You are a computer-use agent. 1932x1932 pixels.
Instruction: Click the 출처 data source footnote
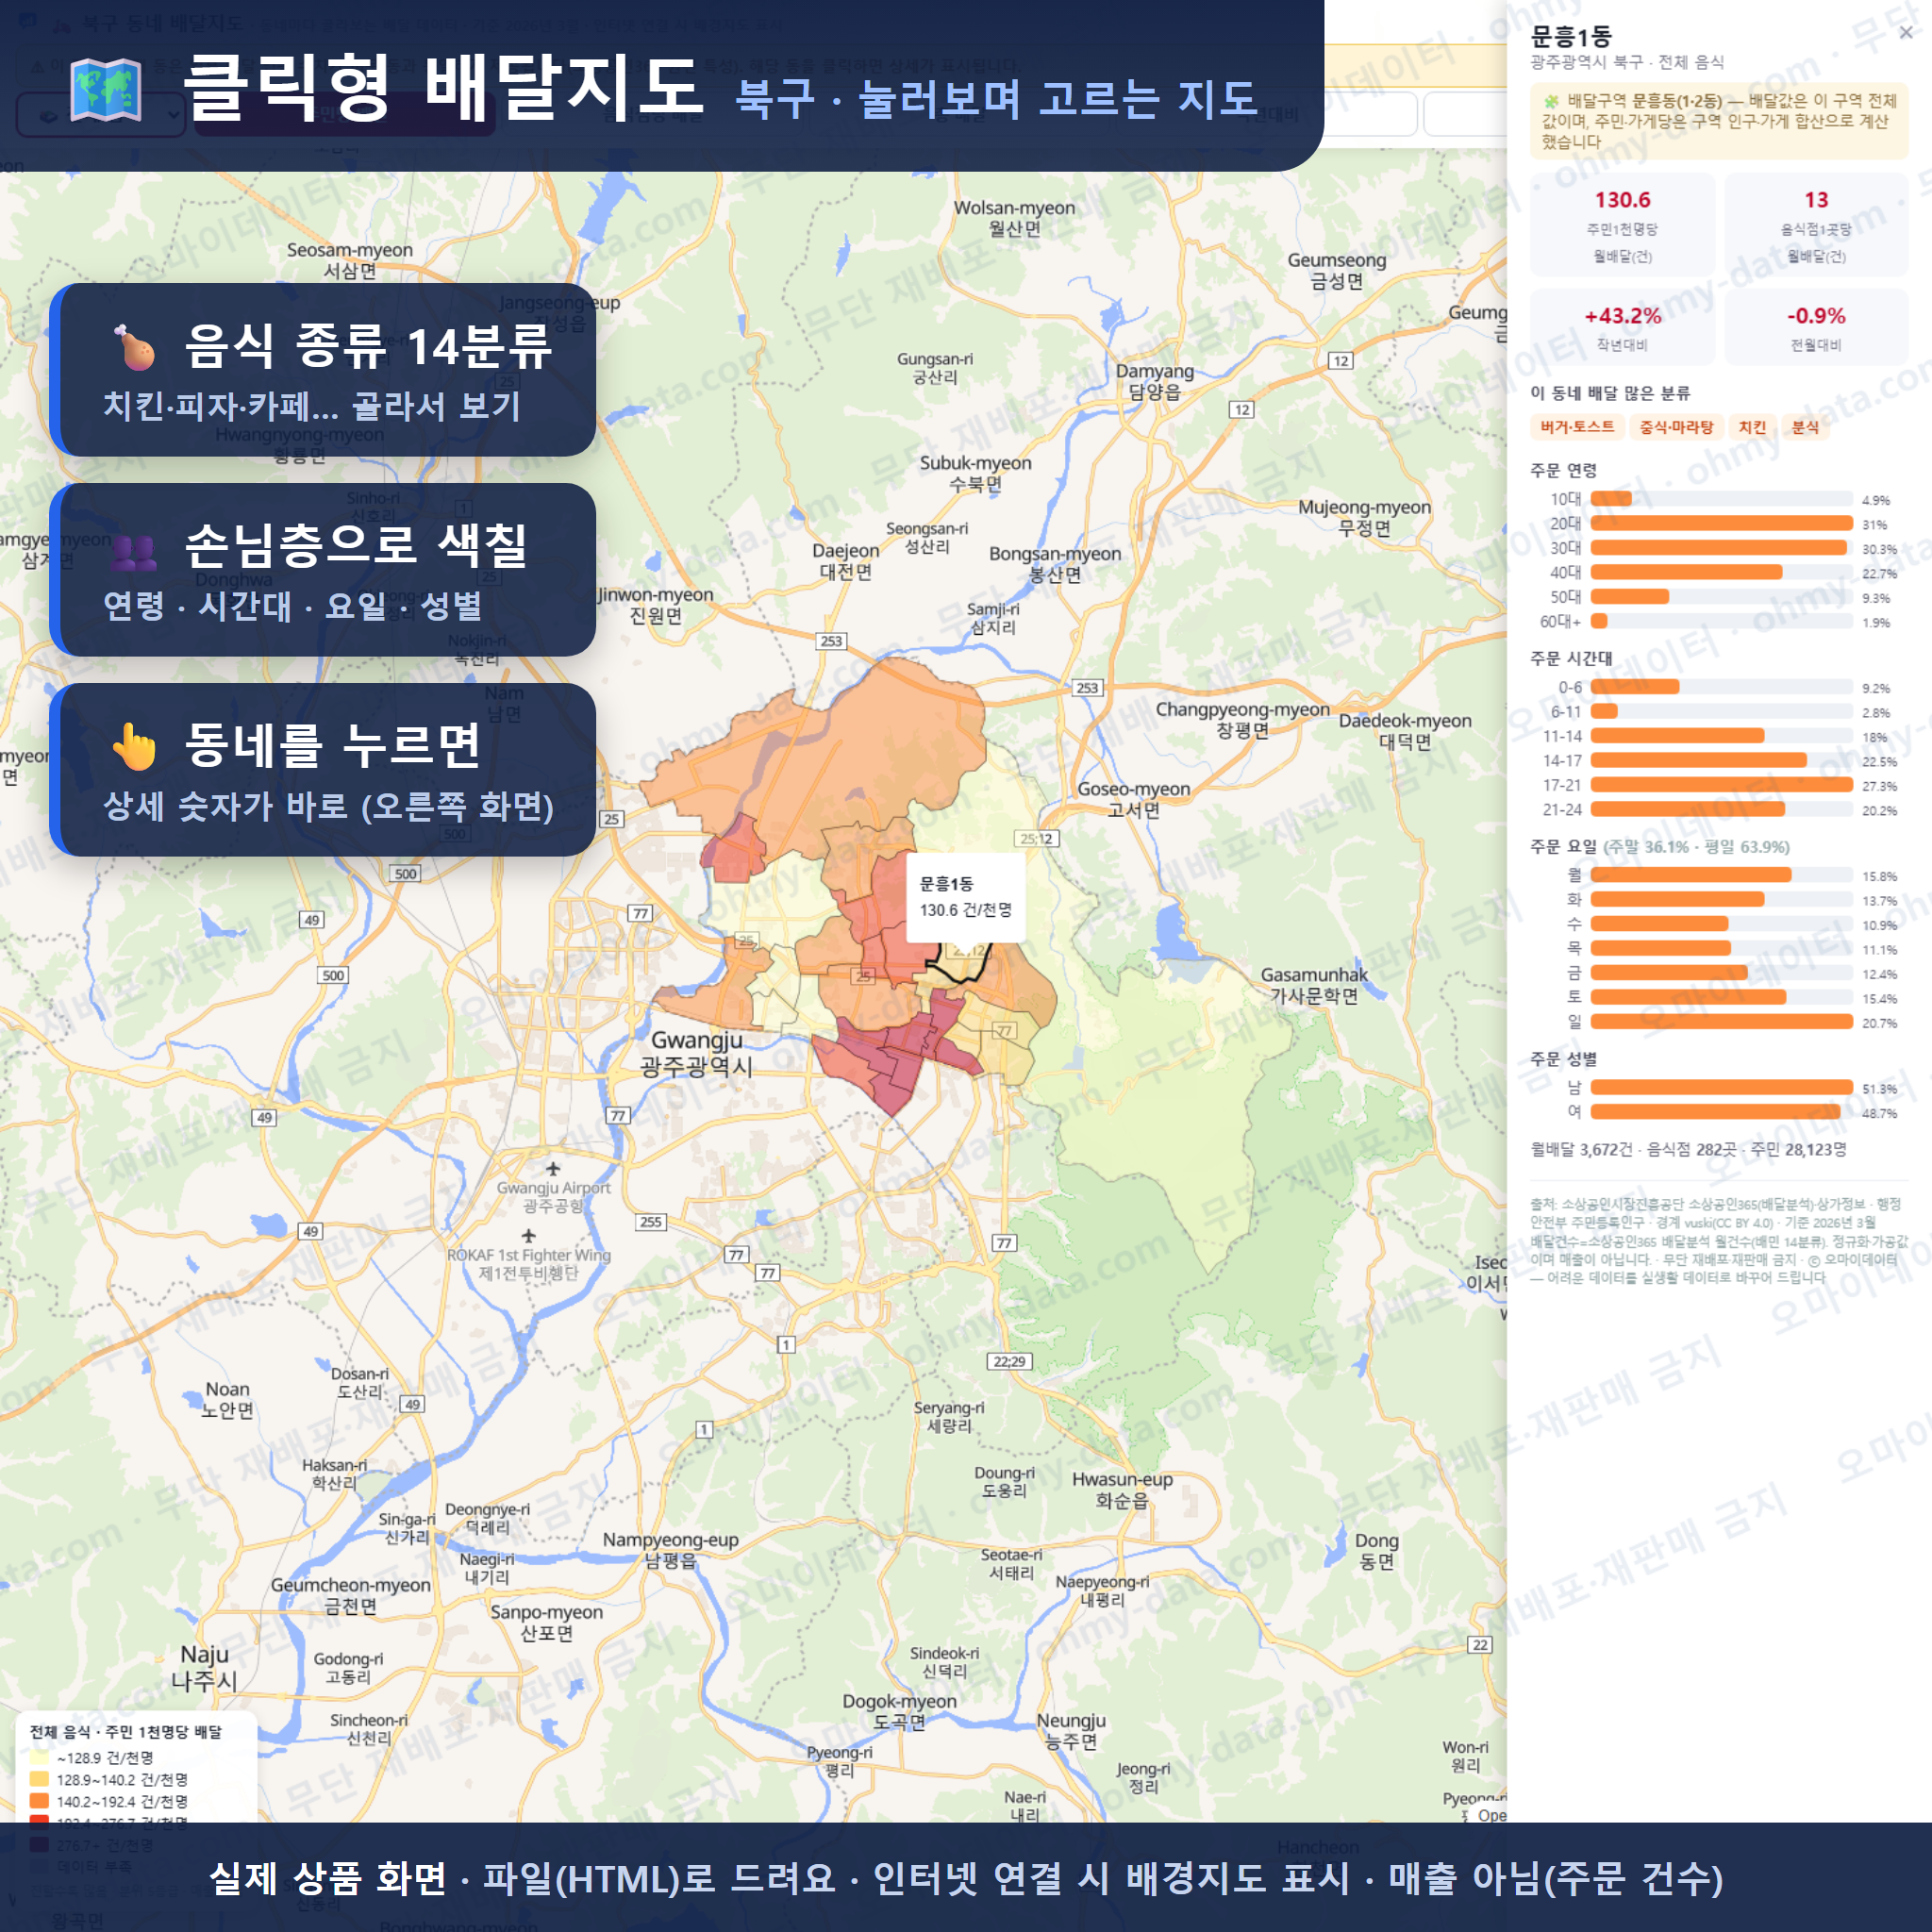[x=1718, y=1240]
